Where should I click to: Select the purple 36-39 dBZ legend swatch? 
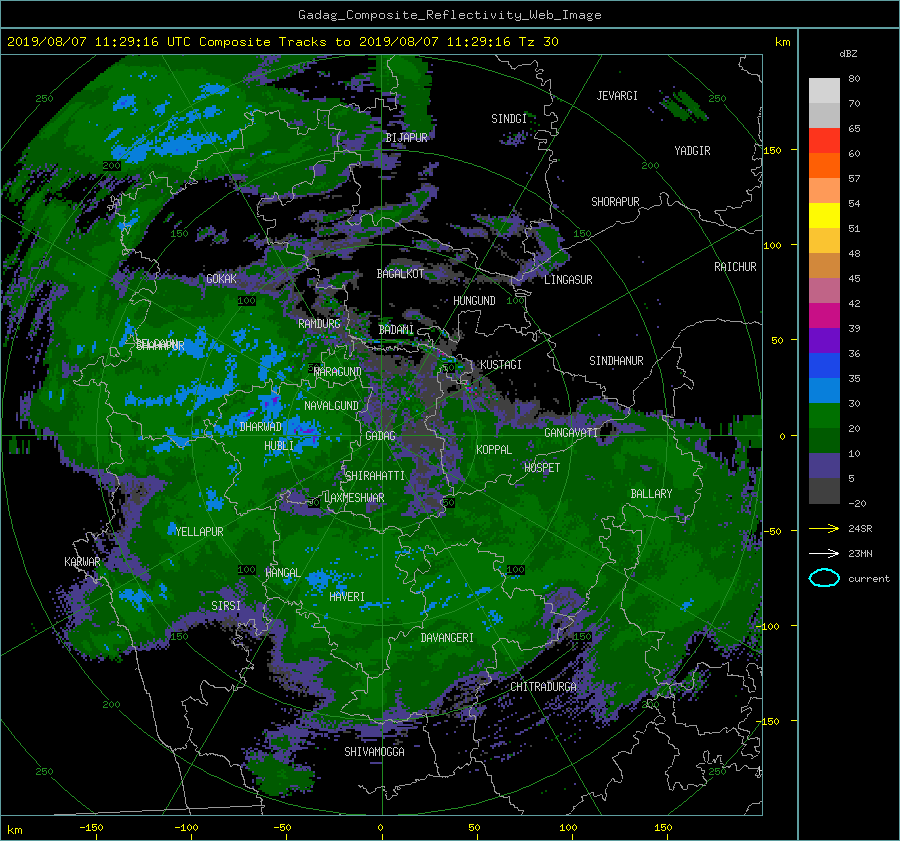coord(824,341)
